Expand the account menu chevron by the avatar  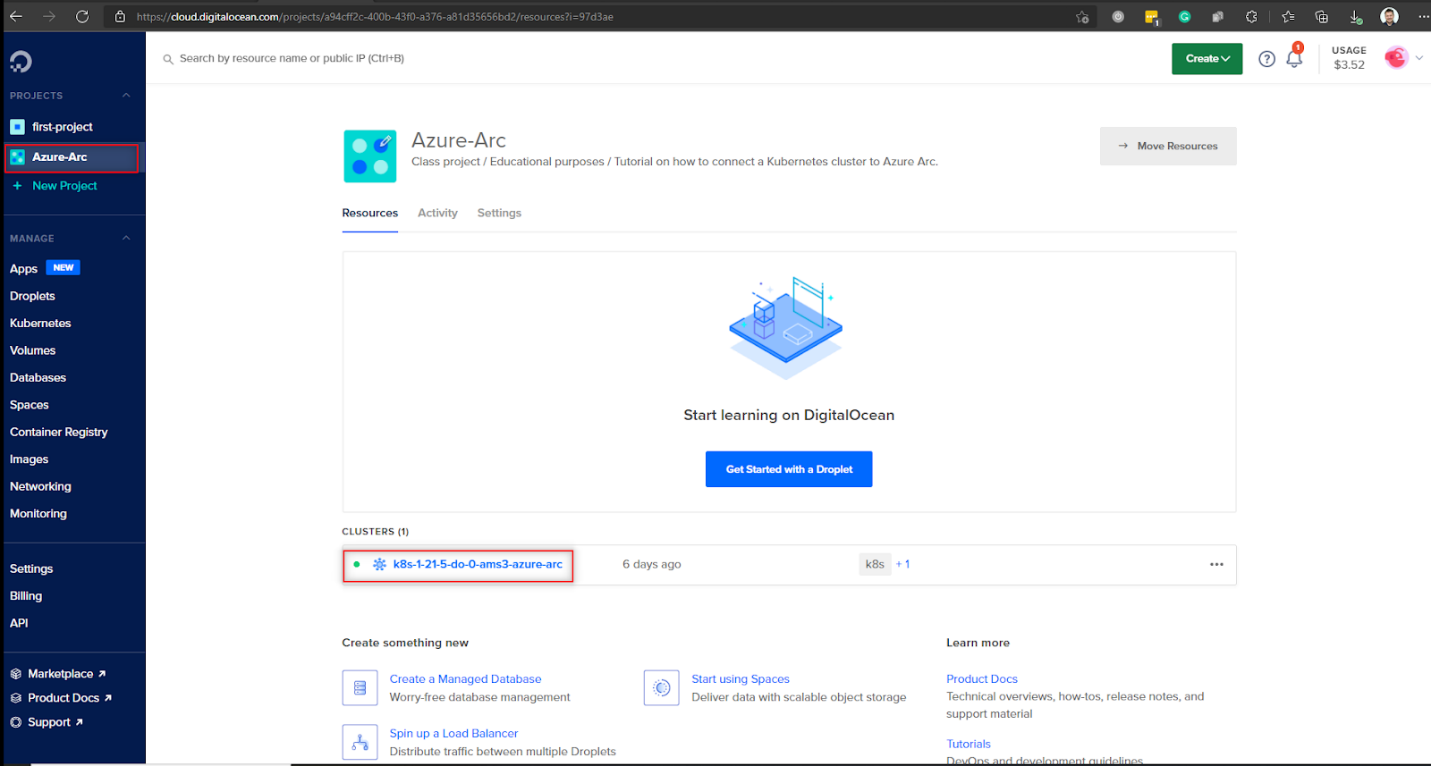(1418, 58)
